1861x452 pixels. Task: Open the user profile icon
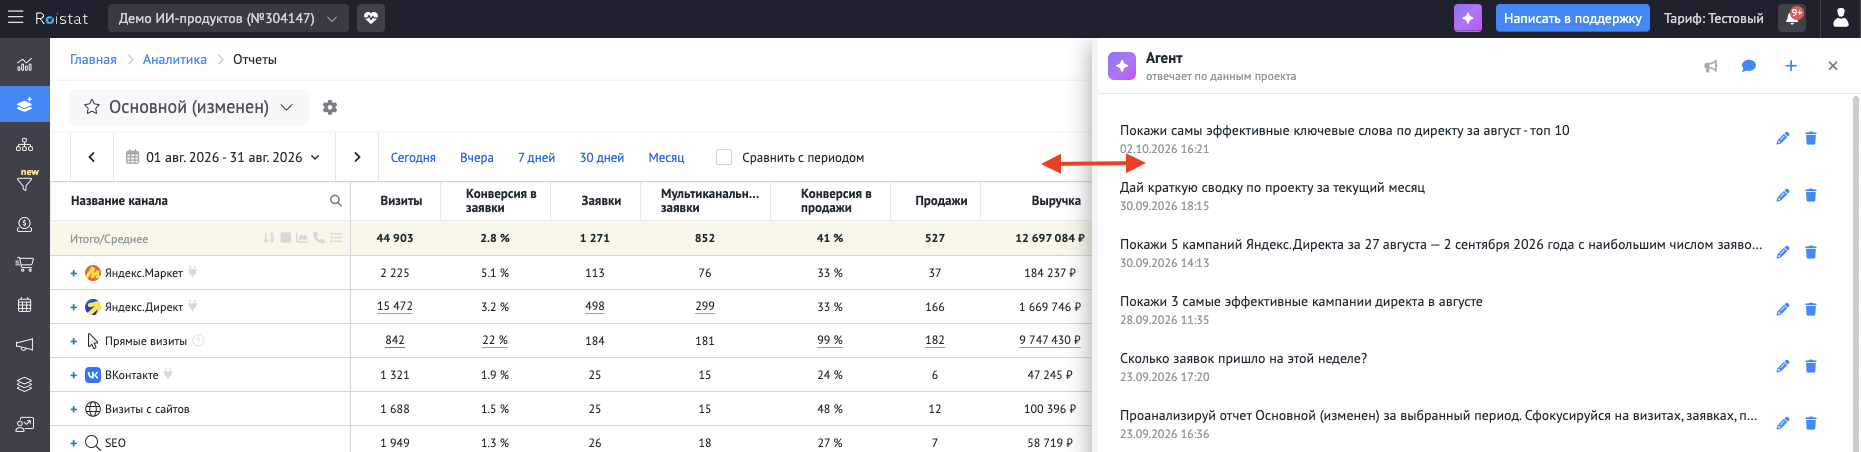point(1841,18)
